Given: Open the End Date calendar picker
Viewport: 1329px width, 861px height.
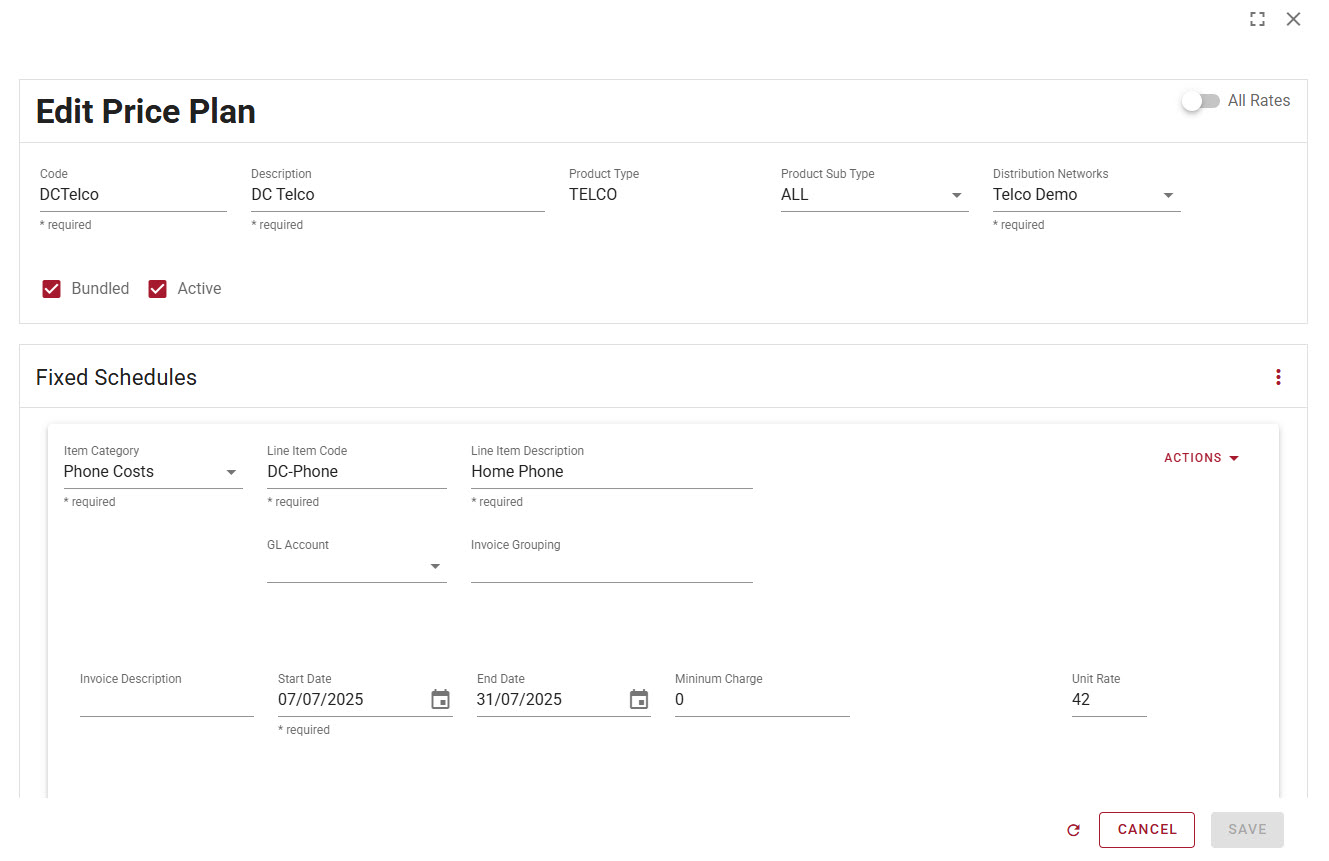Looking at the screenshot, I should (639, 699).
